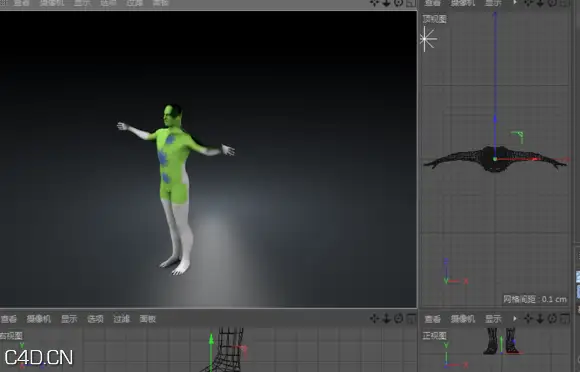Open the 显示 menu of the right view
580x372 pixels.
coord(69,319)
